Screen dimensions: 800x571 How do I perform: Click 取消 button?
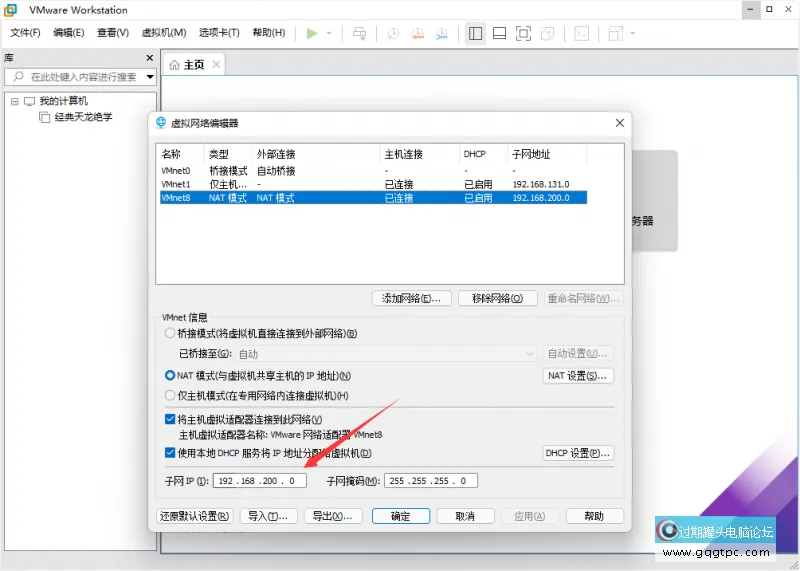coord(465,516)
